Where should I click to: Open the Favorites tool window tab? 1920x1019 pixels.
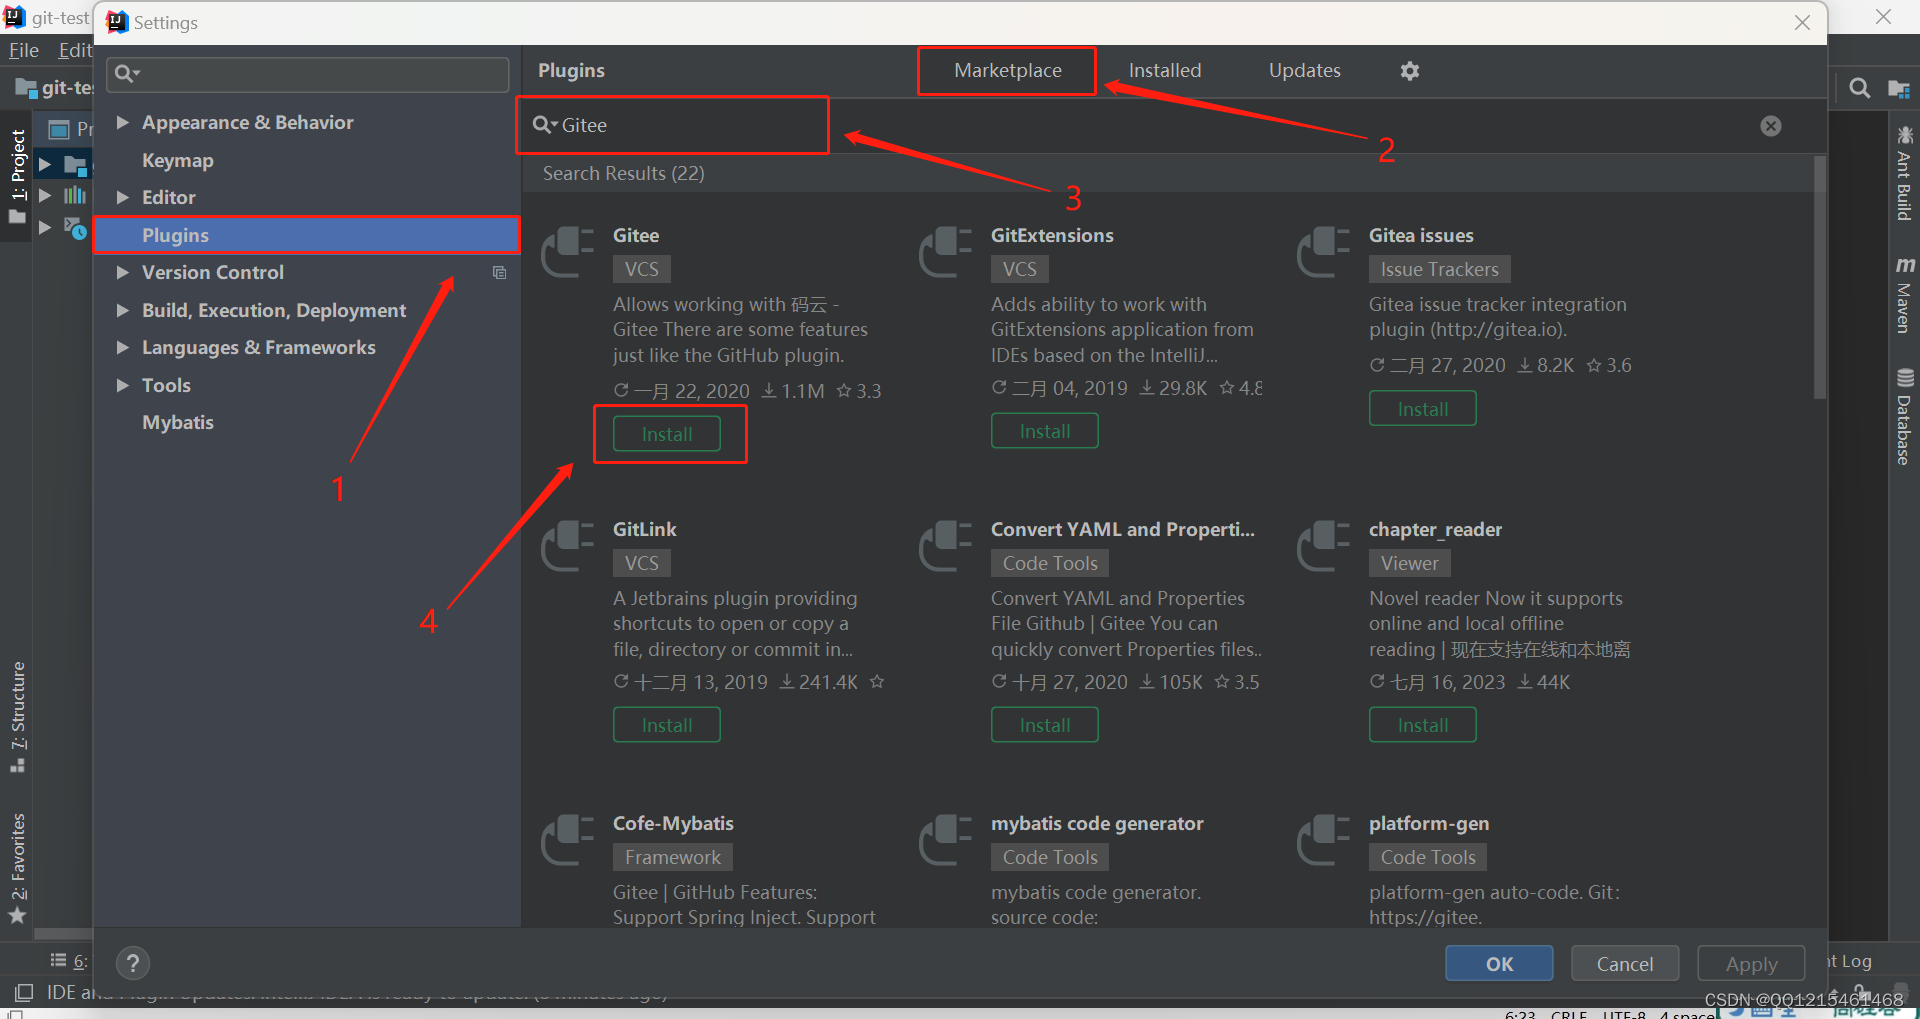pos(17,867)
